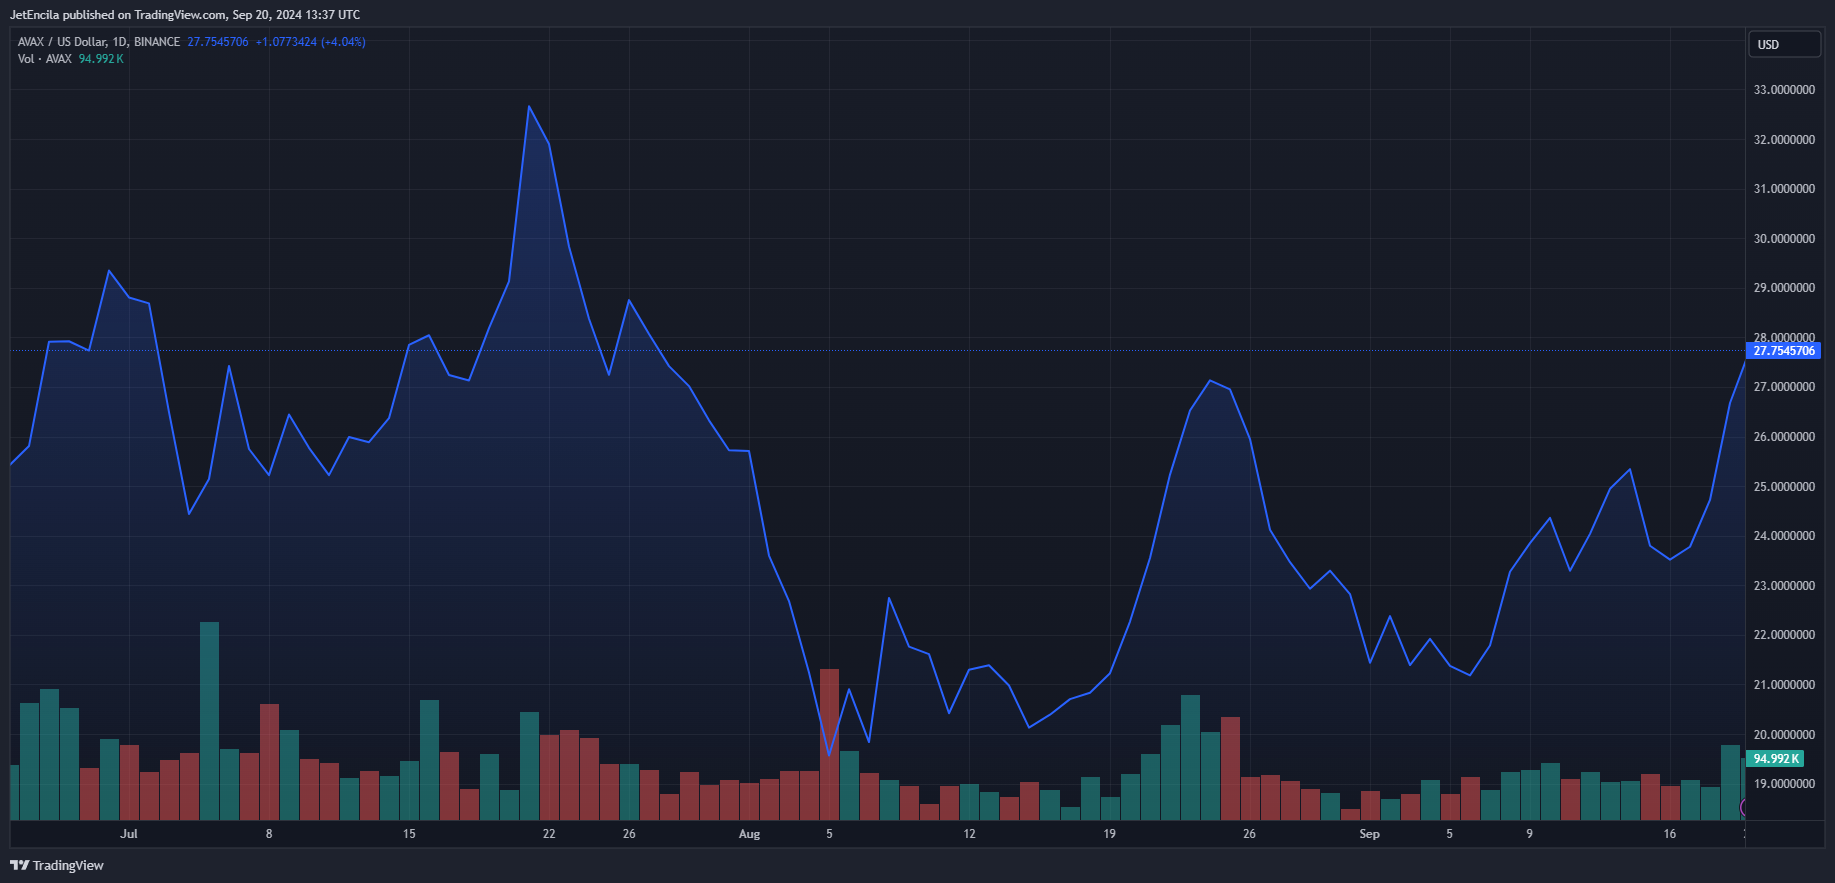Click the 27.0000000 price axis label
1835x883 pixels.
[x=1784, y=387]
